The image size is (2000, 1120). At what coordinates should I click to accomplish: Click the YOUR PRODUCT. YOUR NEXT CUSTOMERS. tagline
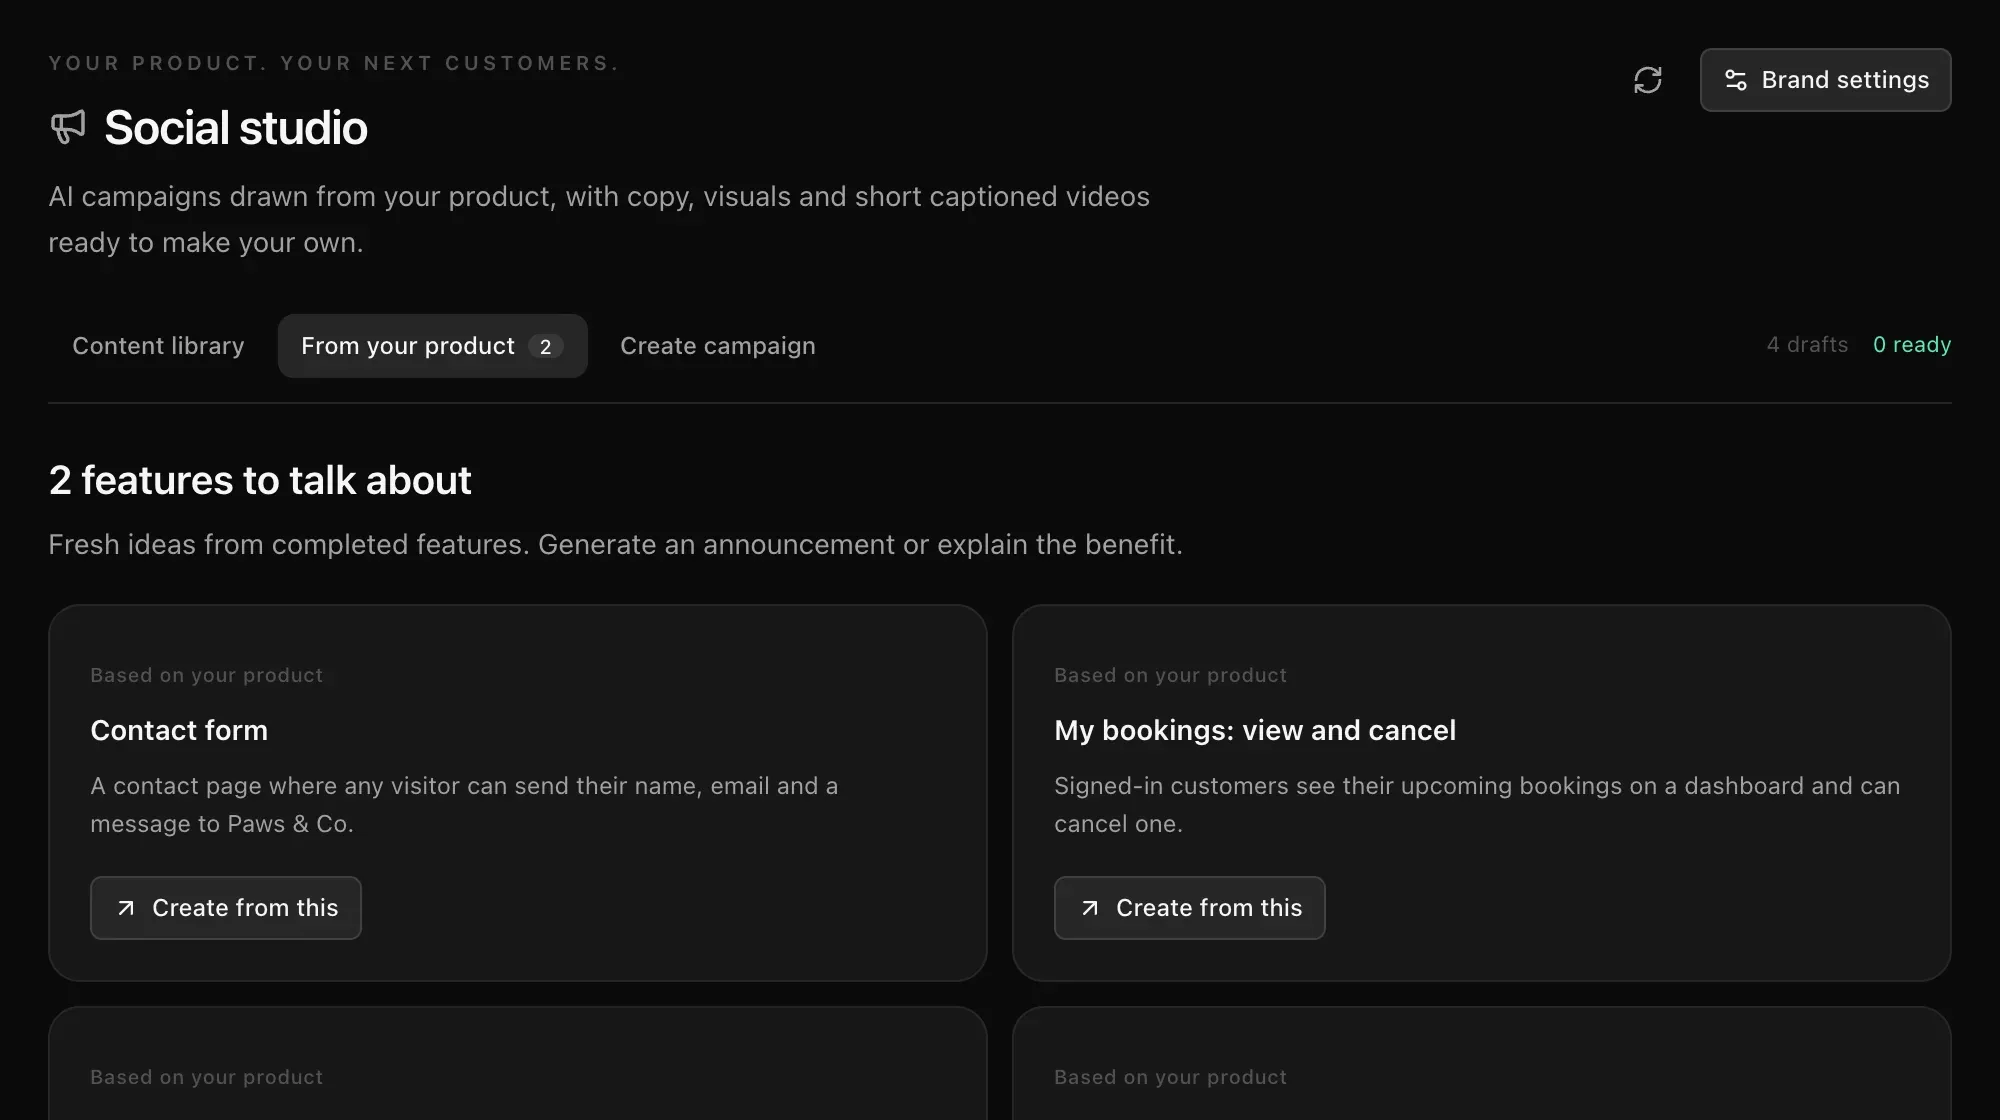click(x=334, y=63)
